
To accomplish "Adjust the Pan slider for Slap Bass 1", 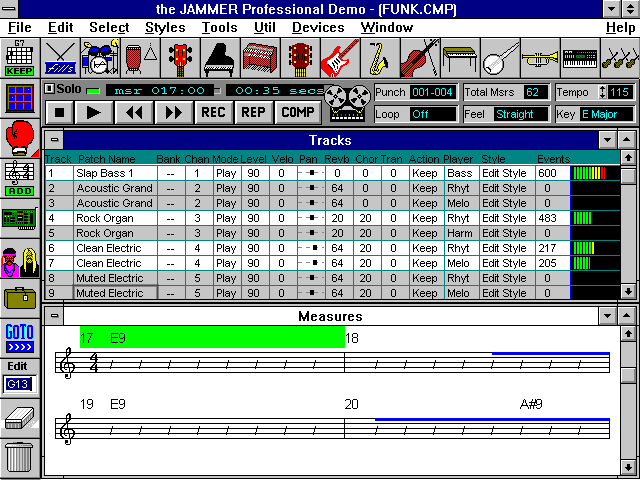I will [x=310, y=173].
